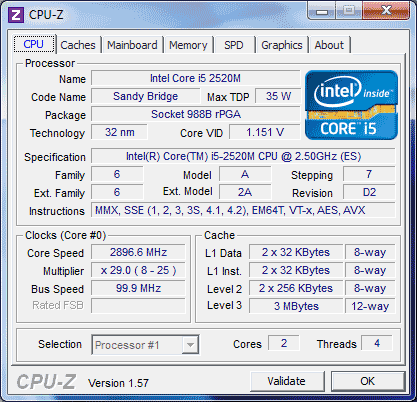Viewport: 417px width, 402px height.
Task: Click the Name field Intel Core i5 2520M
Action: pos(195,78)
